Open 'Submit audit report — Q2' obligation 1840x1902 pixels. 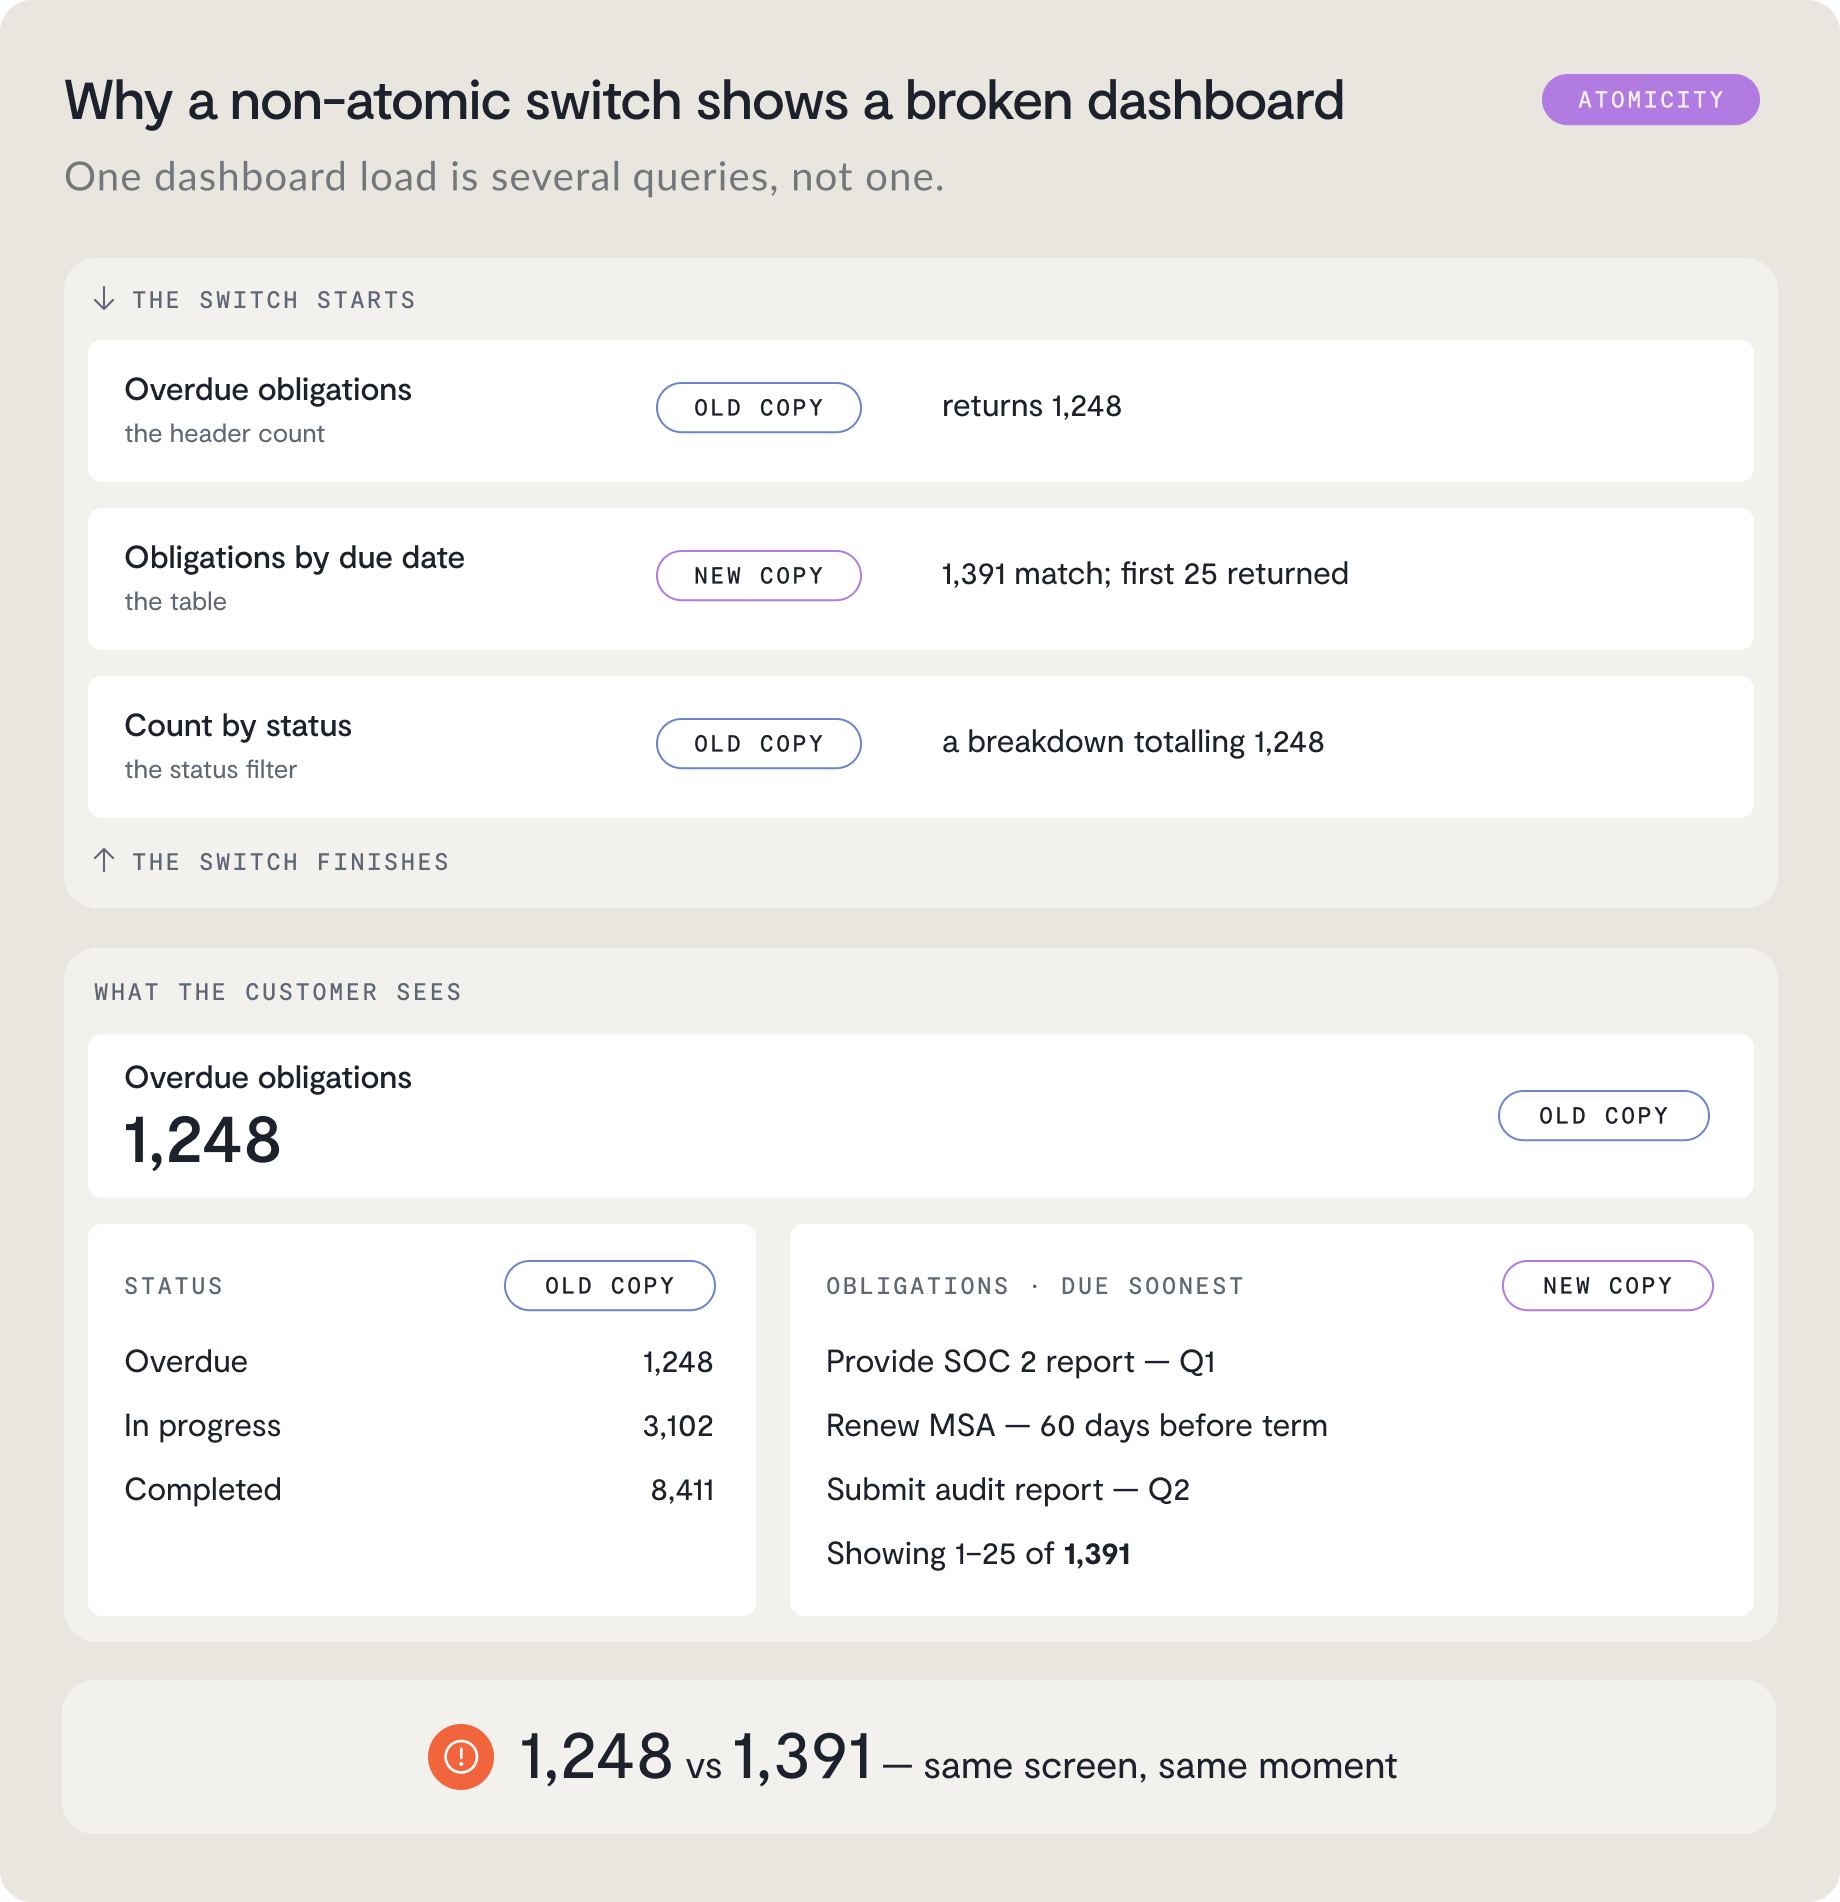[1008, 1490]
